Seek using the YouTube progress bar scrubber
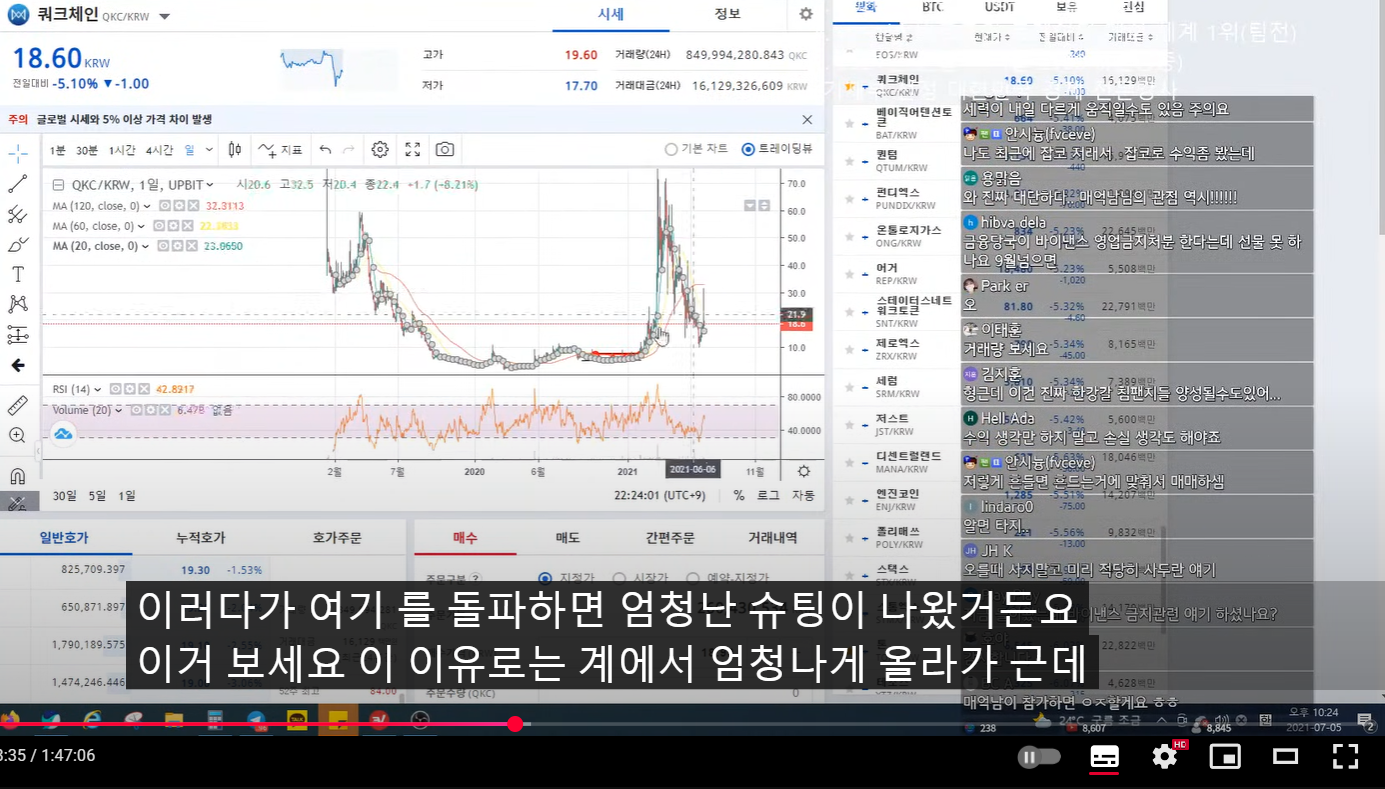The image size is (1385, 789). (x=515, y=724)
